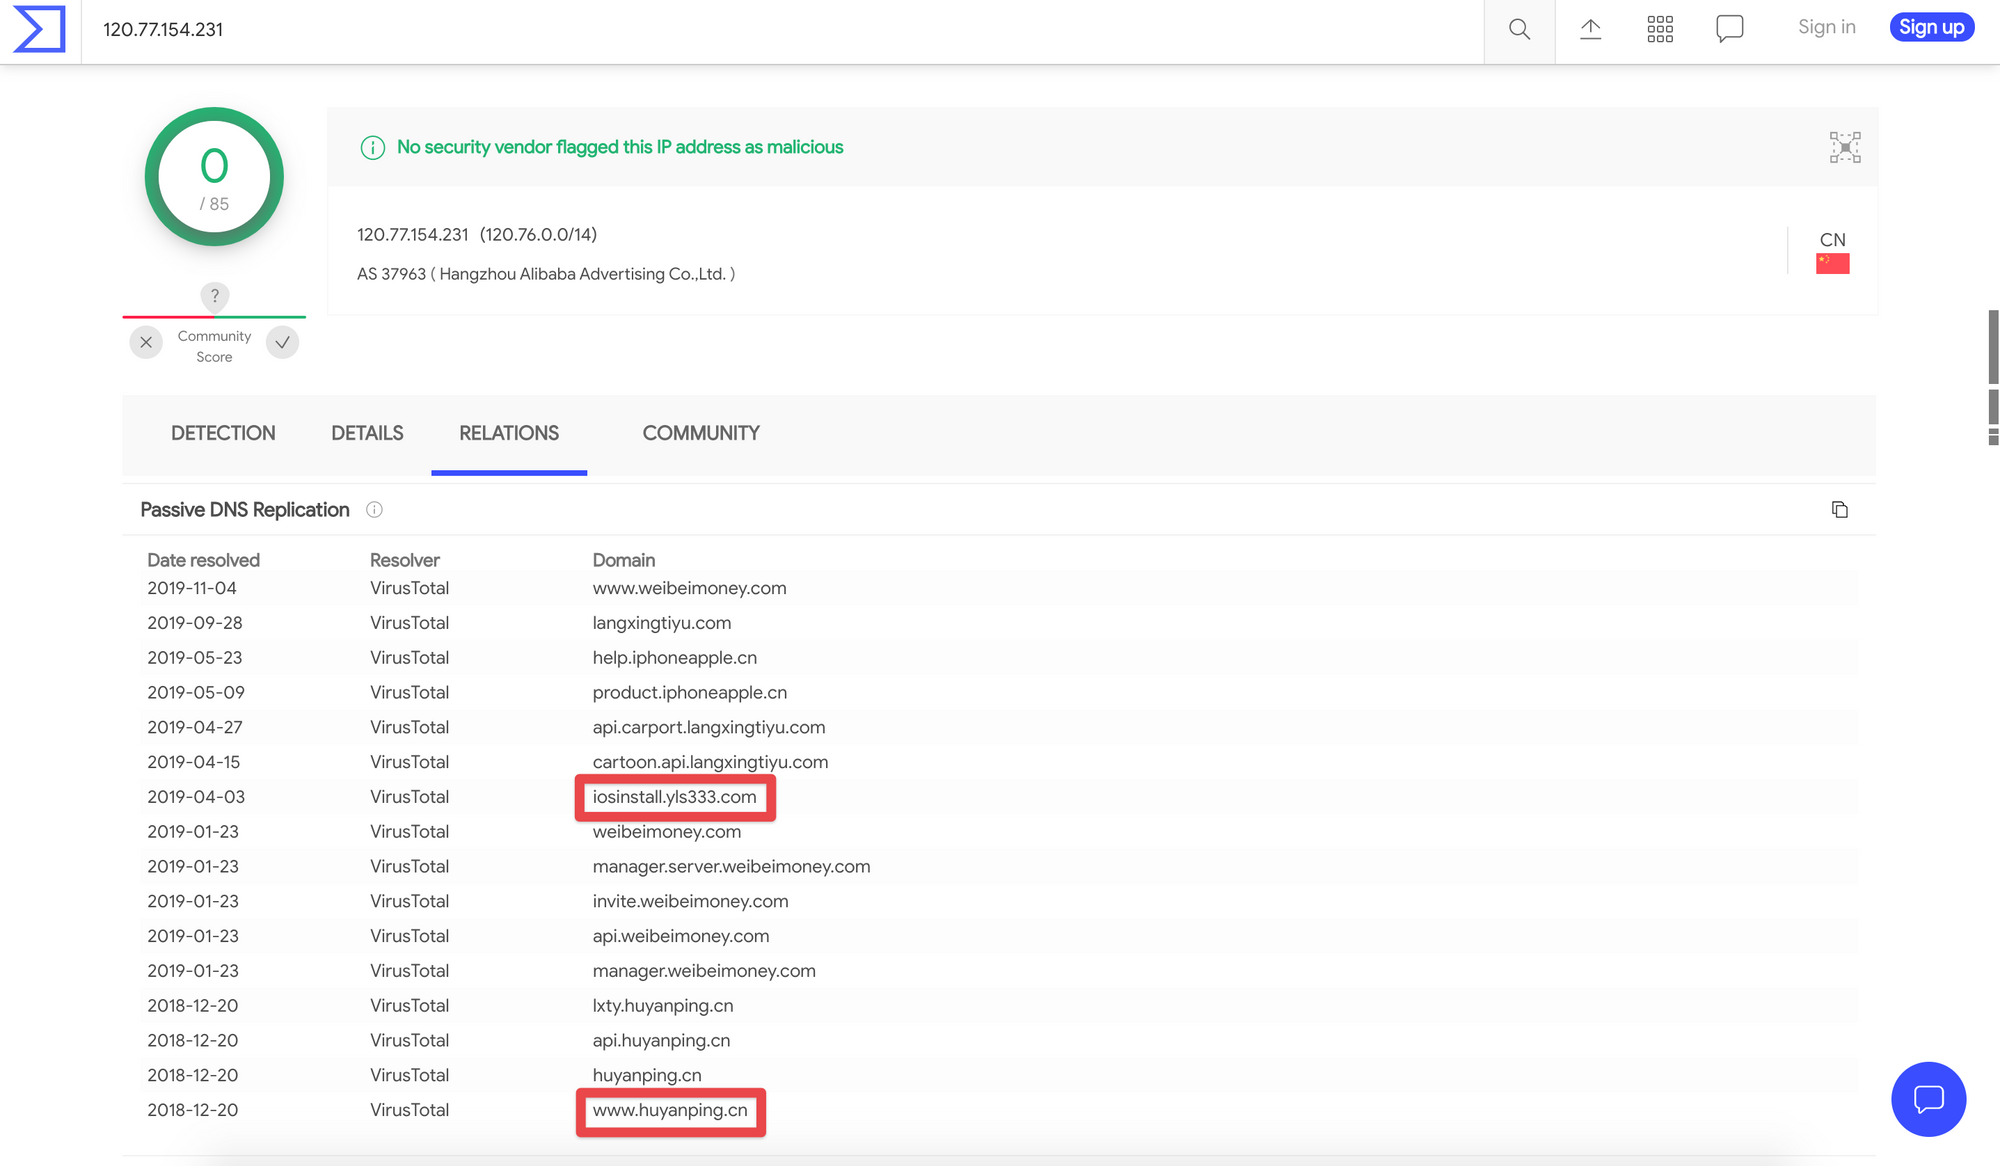Click the detection summary info icon
2000x1166 pixels.
point(372,148)
